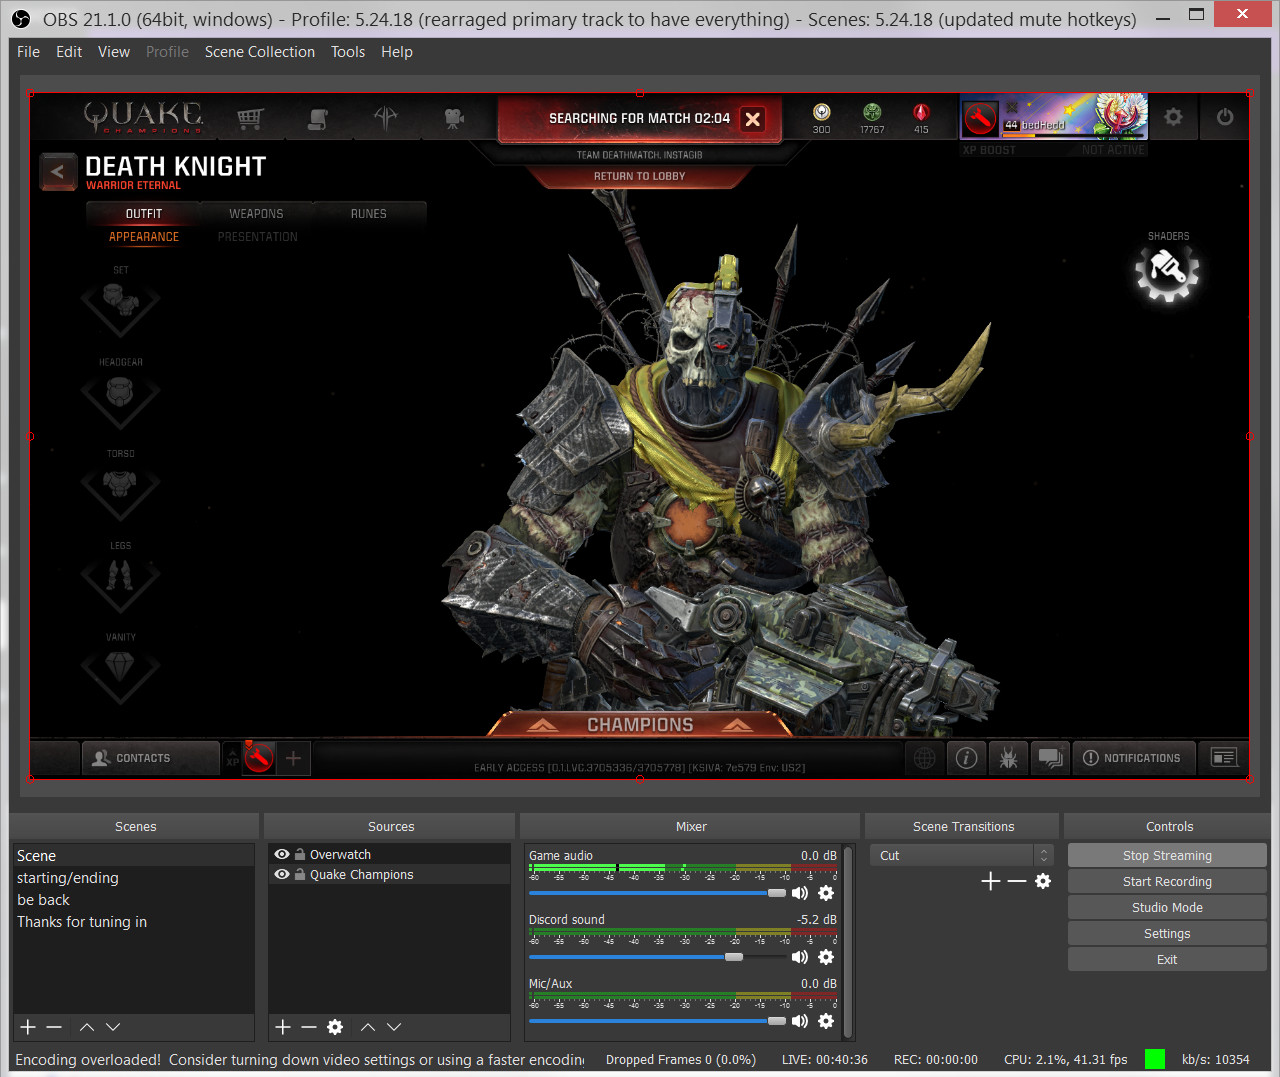Switch to the Weapons tab
Viewport: 1280px width, 1077px height.
tap(256, 214)
